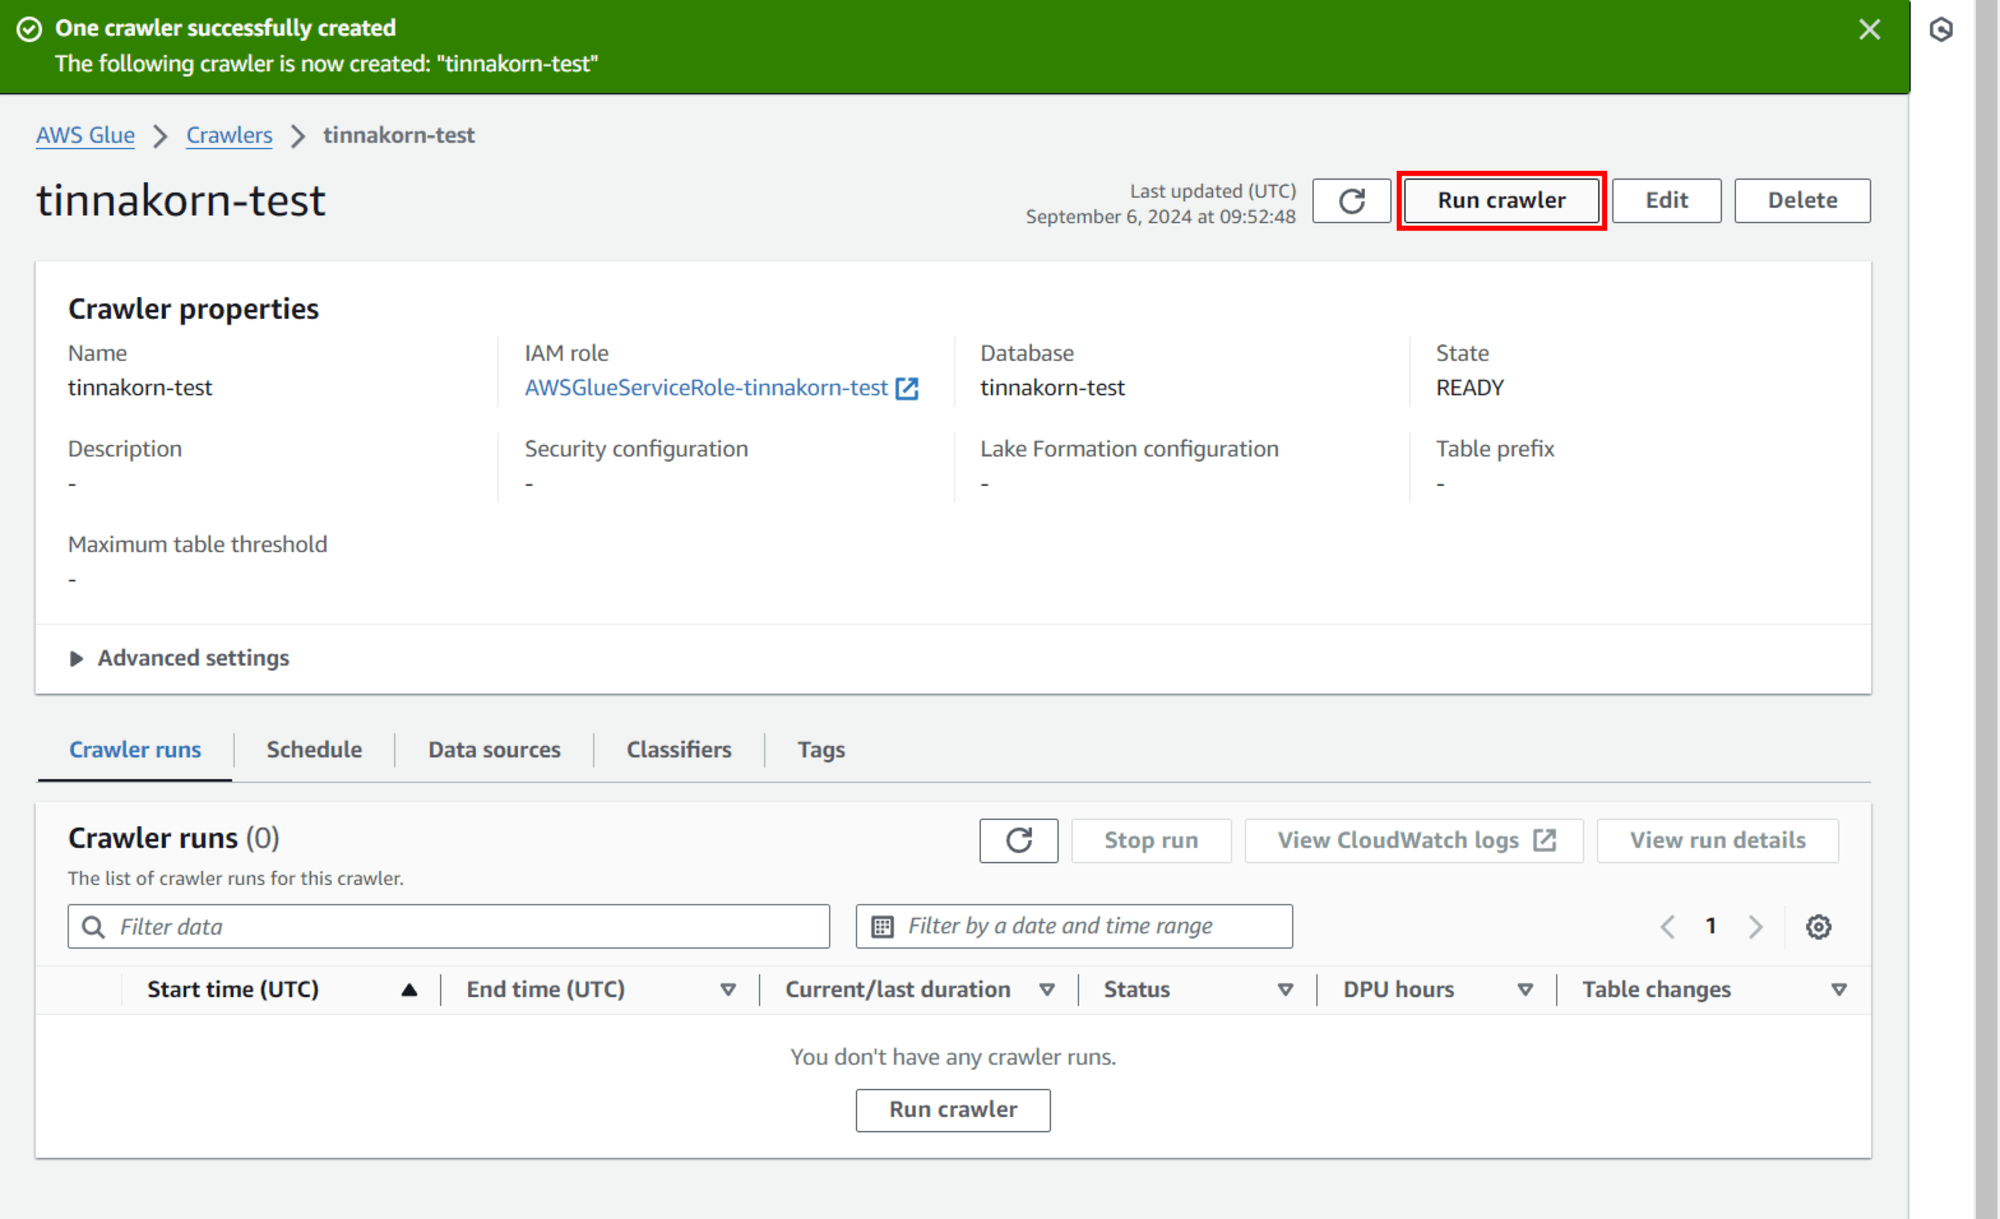Click Database value tinnakorn-test
The image size is (2000, 1219).
(1052, 388)
